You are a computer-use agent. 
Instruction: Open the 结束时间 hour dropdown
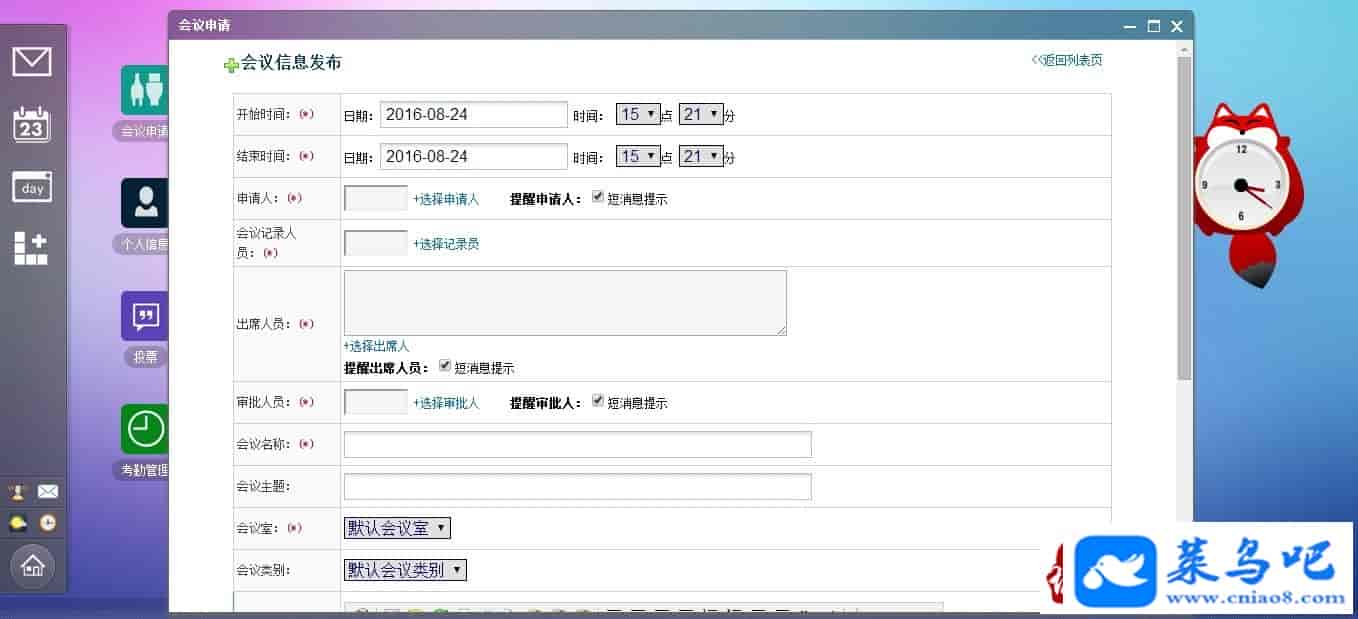(638, 157)
